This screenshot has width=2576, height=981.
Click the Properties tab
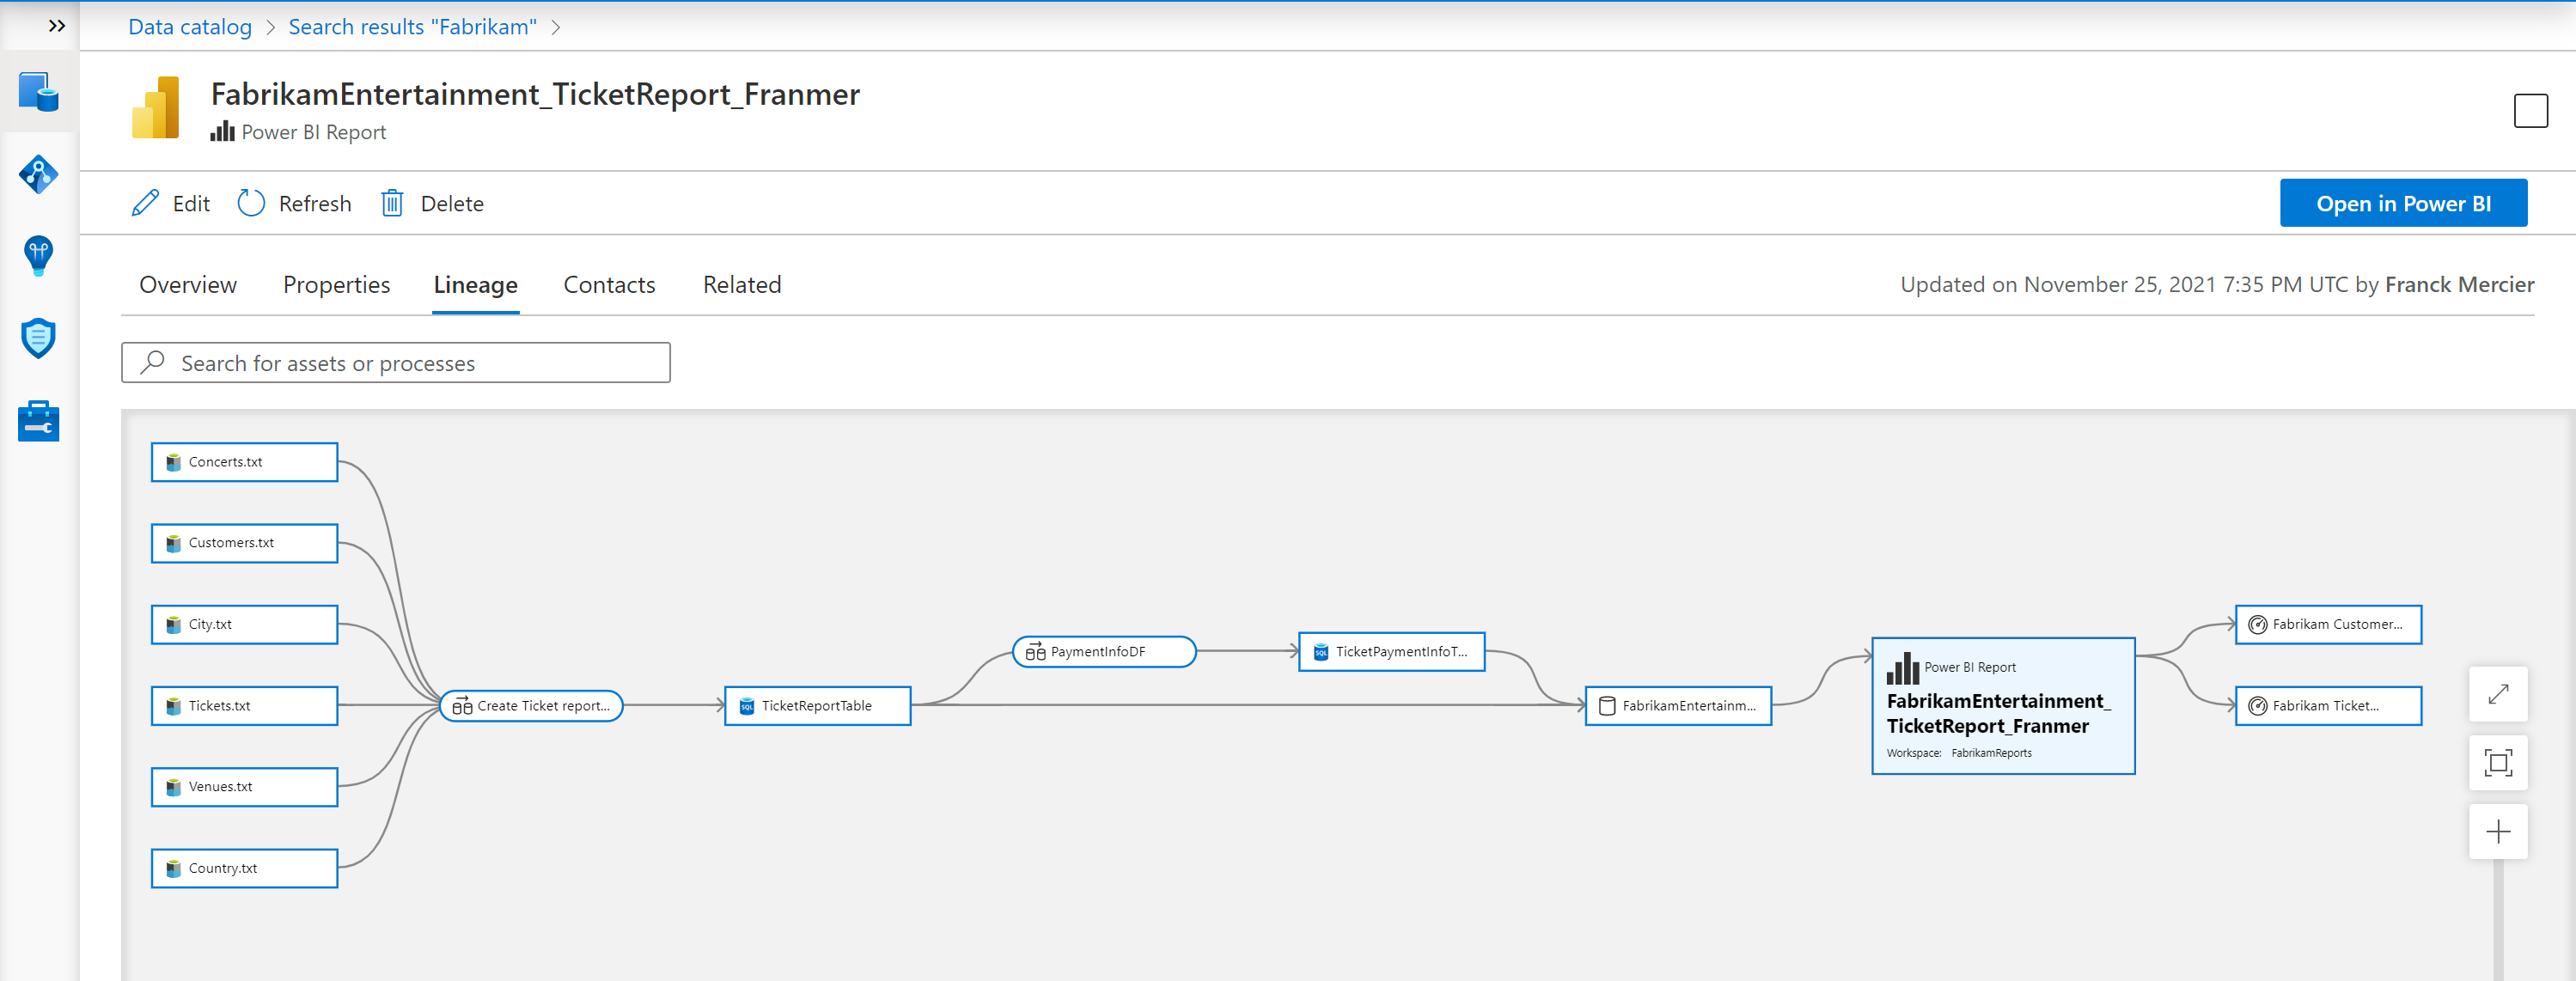(x=335, y=284)
